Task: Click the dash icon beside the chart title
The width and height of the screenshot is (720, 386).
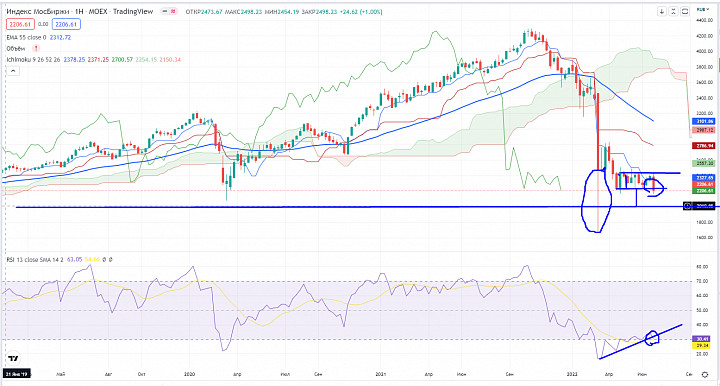Action: [x=165, y=11]
